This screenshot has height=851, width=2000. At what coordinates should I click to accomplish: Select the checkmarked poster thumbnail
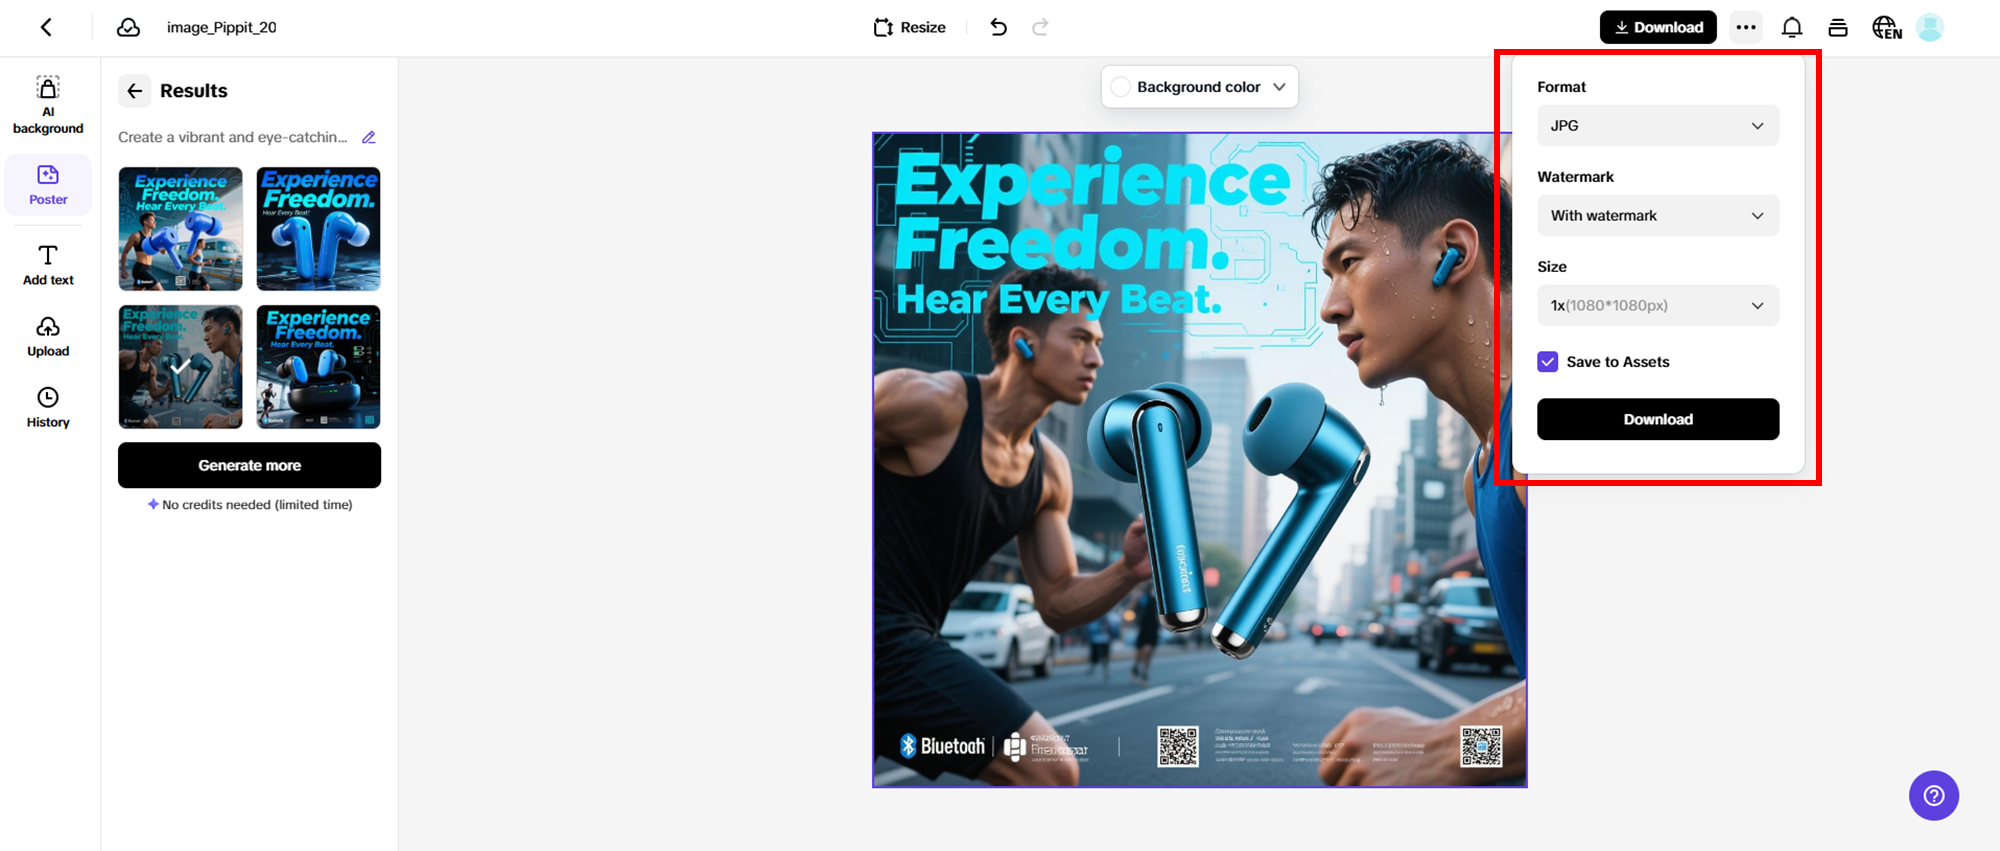pos(180,367)
